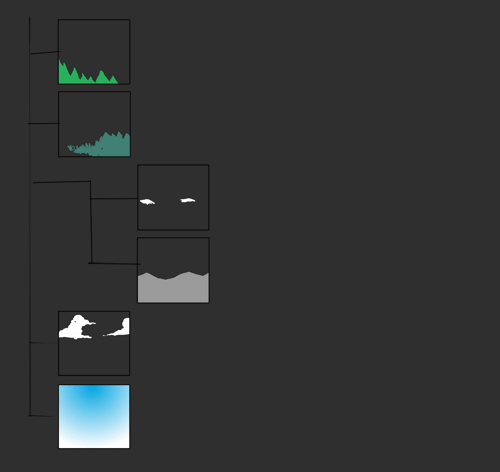500x472 pixels.
Task: Click the gray hill fill area
Action: click(x=173, y=288)
